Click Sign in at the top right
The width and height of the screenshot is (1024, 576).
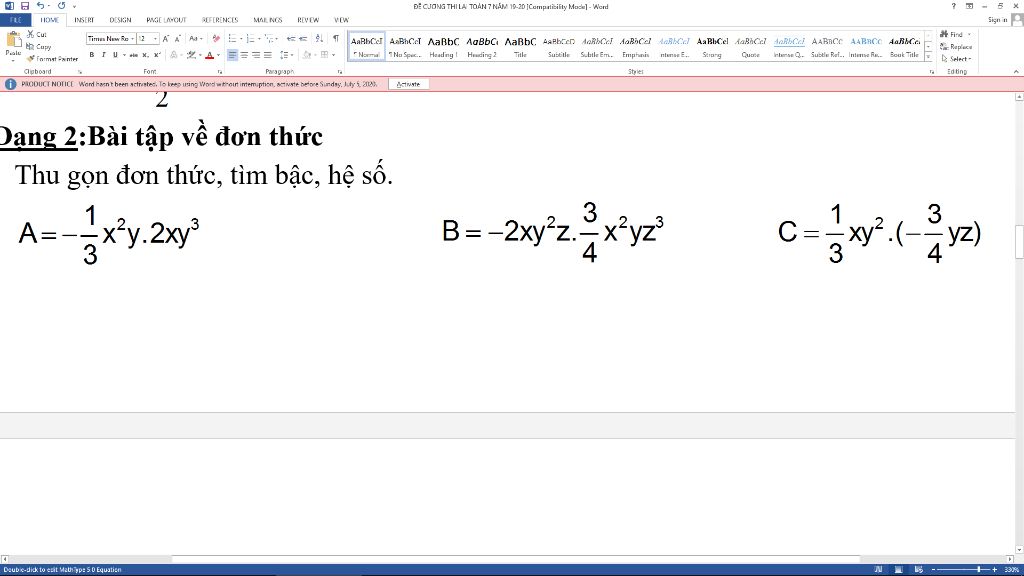point(997,20)
